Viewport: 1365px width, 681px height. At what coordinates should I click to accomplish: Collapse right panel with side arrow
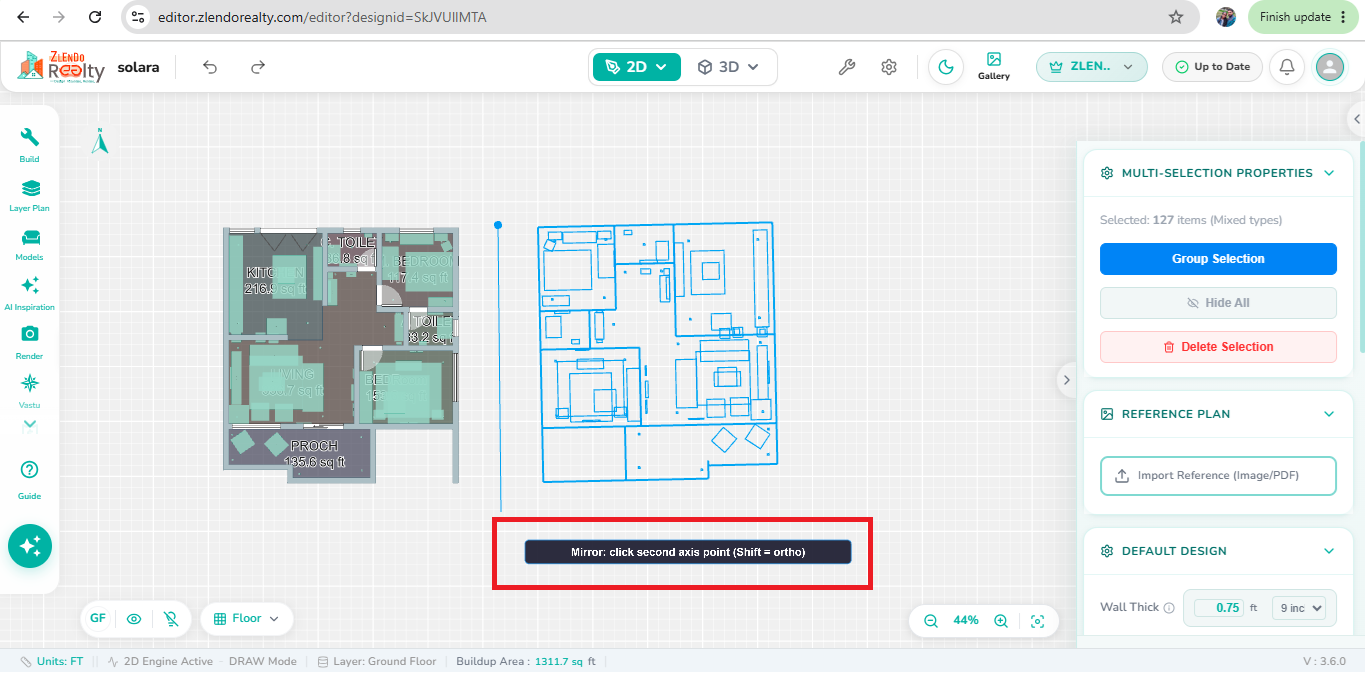click(x=1067, y=380)
